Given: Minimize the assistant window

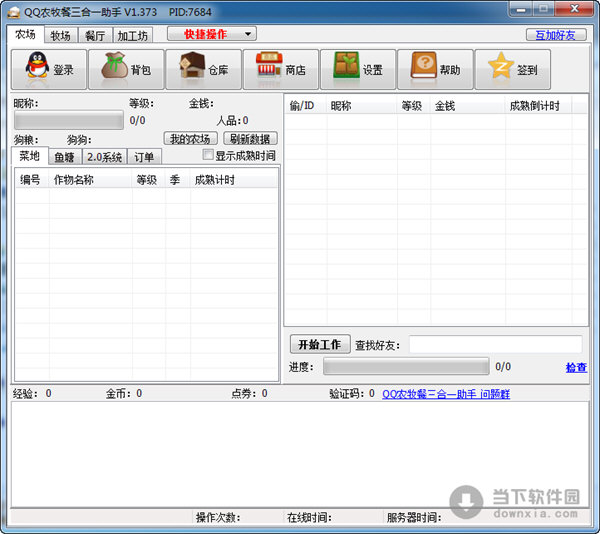Looking at the screenshot, I should (x=521, y=9).
